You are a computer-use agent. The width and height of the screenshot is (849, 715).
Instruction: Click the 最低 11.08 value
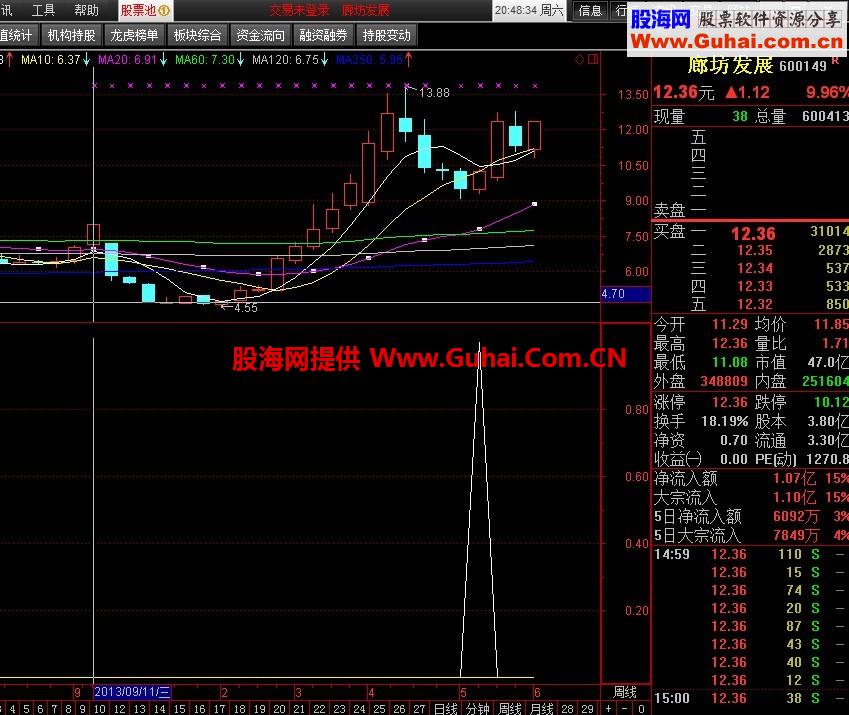pyautogui.click(x=729, y=362)
